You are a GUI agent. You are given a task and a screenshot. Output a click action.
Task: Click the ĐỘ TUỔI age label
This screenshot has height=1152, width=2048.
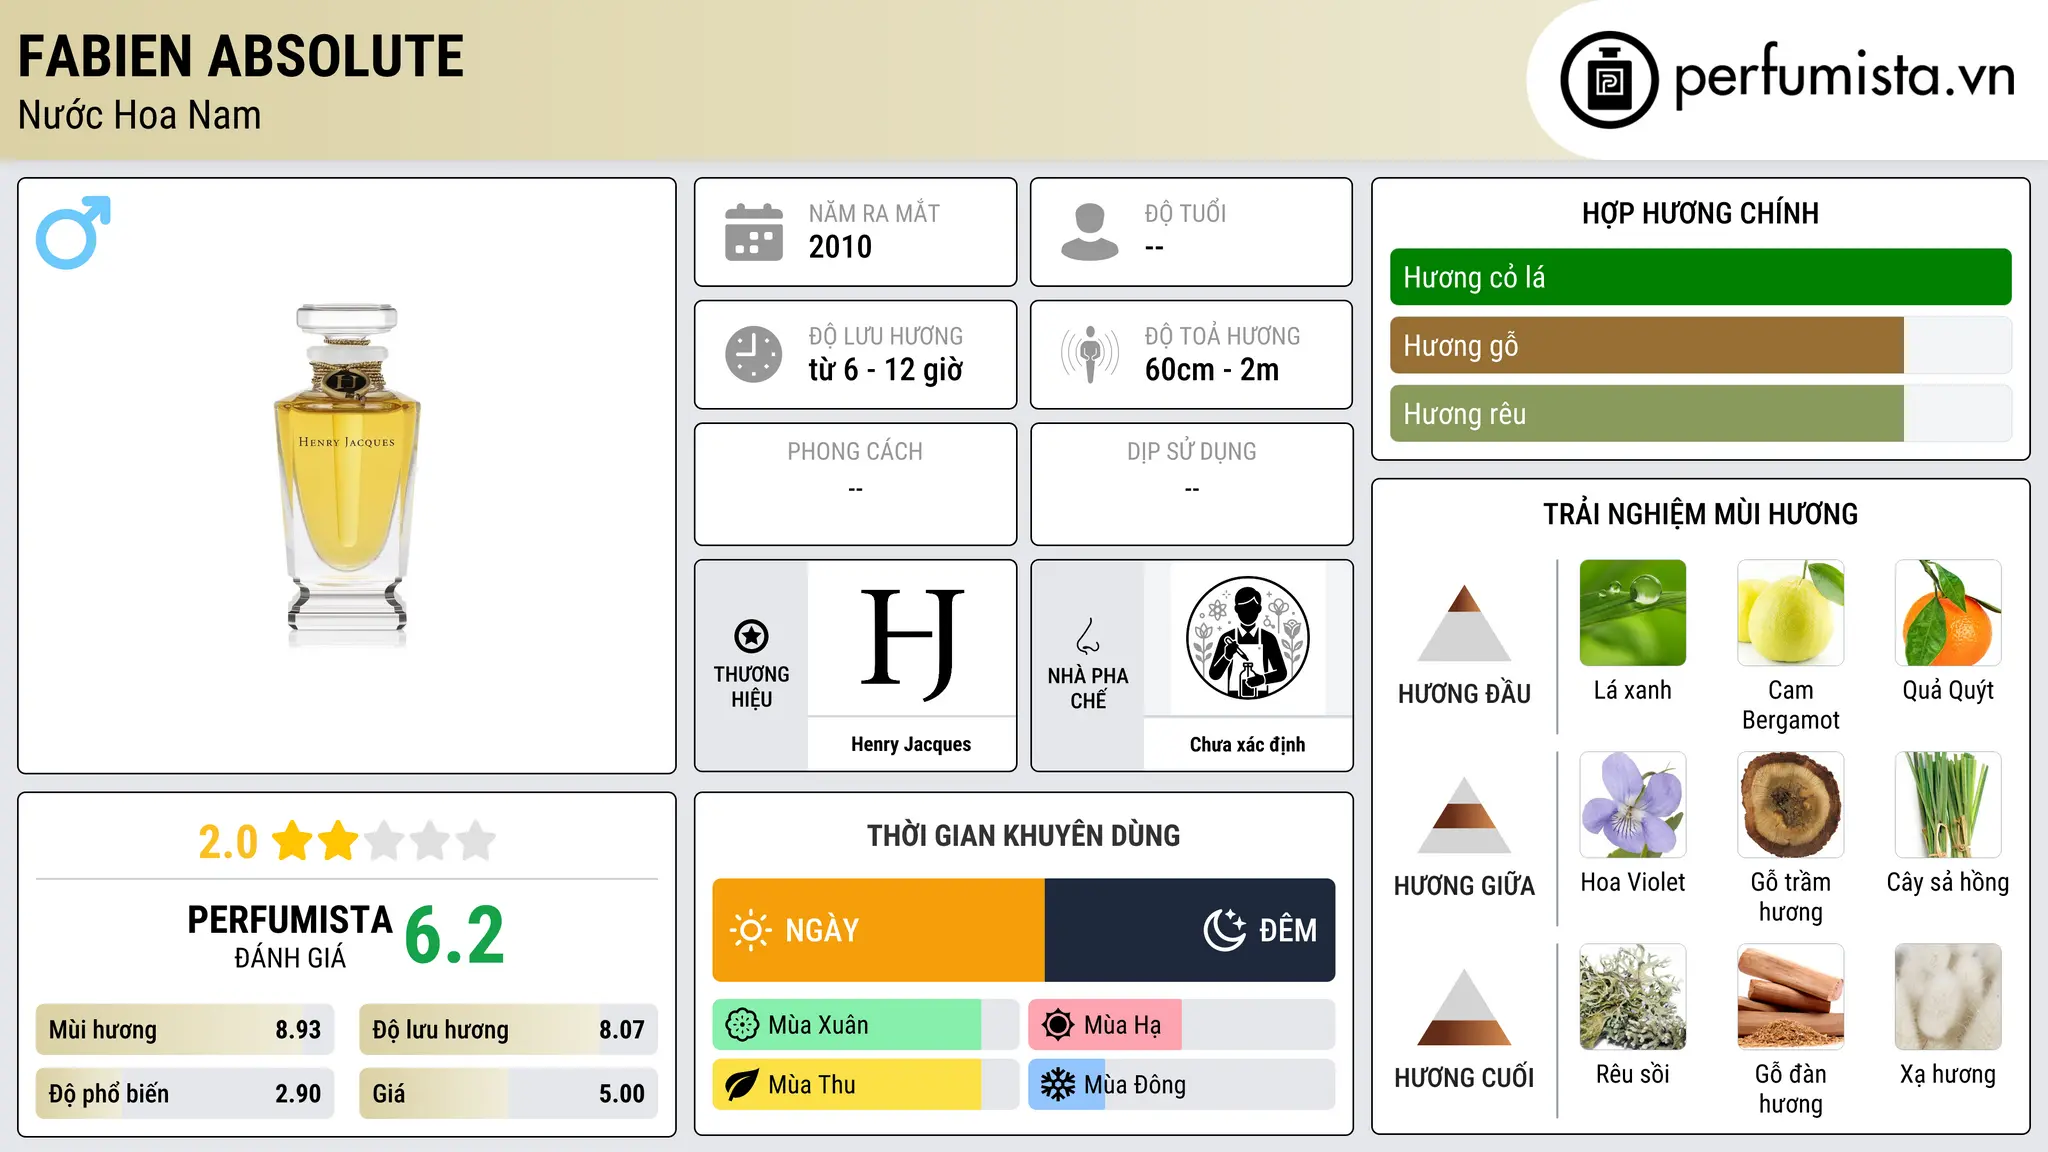(1185, 213)
